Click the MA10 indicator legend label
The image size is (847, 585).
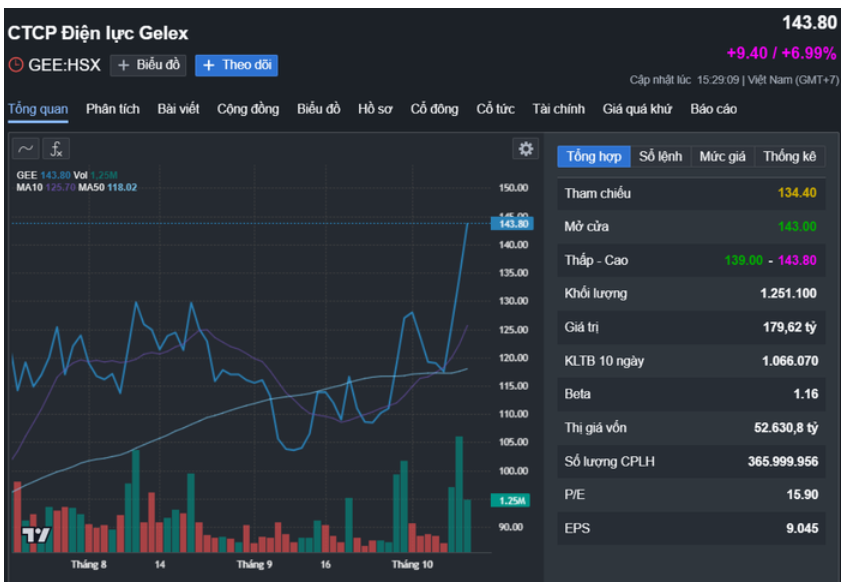(30, 187)
